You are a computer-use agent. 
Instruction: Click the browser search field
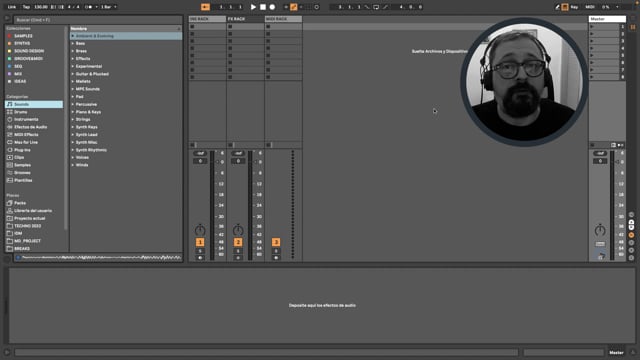pos(98,20)
